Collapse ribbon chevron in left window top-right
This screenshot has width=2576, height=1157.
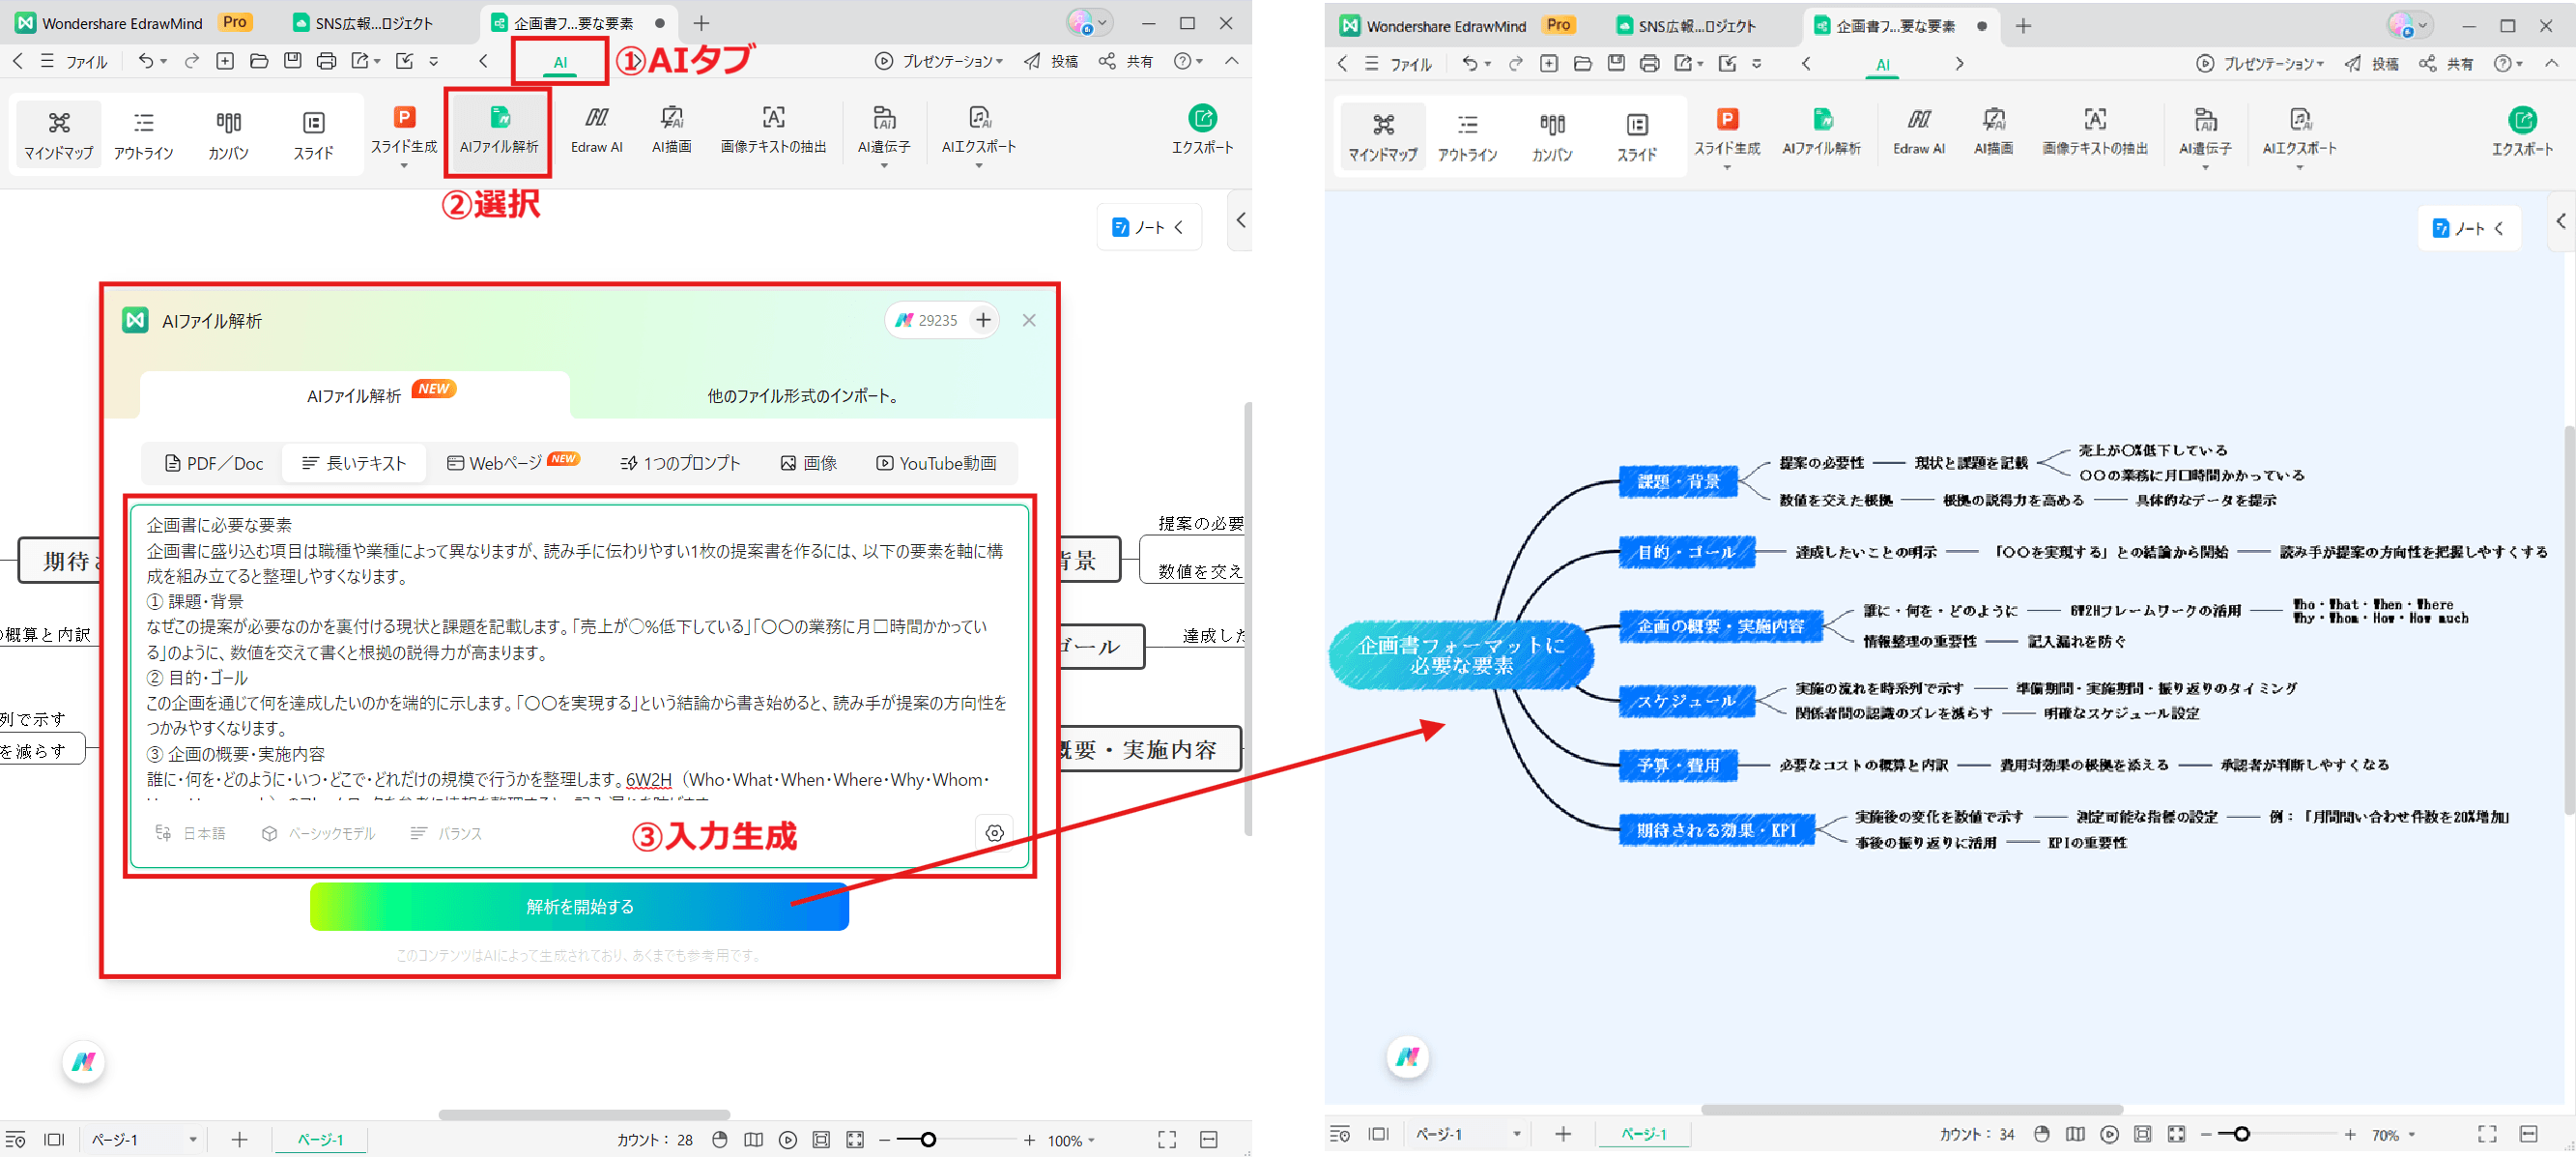(1232, 61)
